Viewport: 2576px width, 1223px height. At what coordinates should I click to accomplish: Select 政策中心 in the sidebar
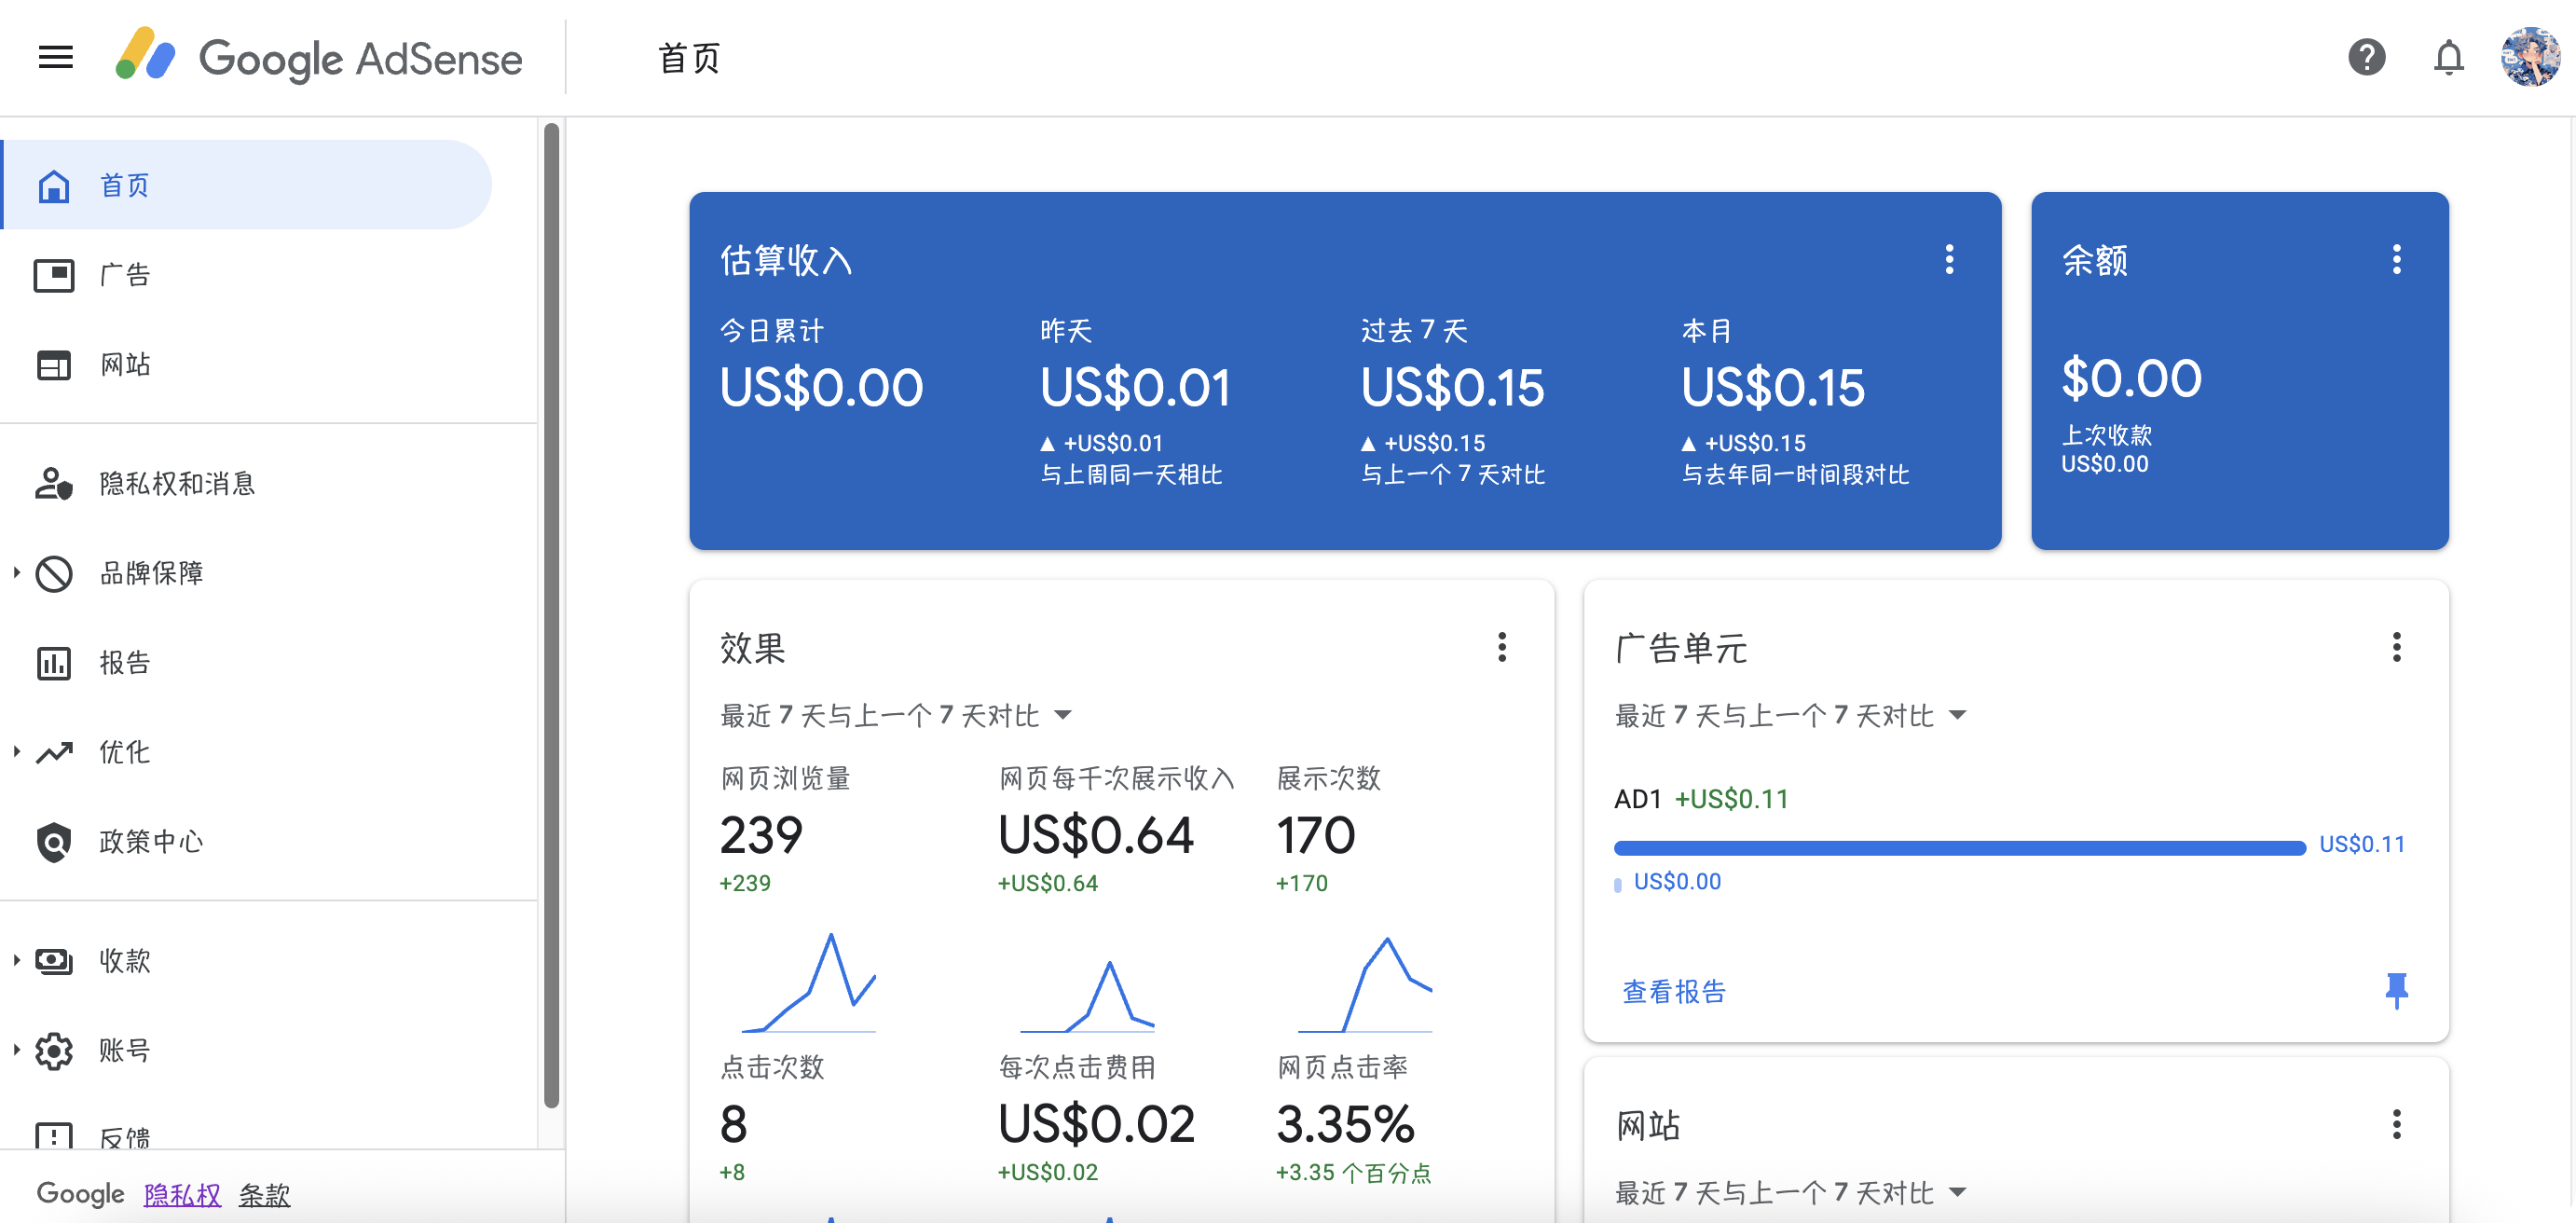pos(246,842)
